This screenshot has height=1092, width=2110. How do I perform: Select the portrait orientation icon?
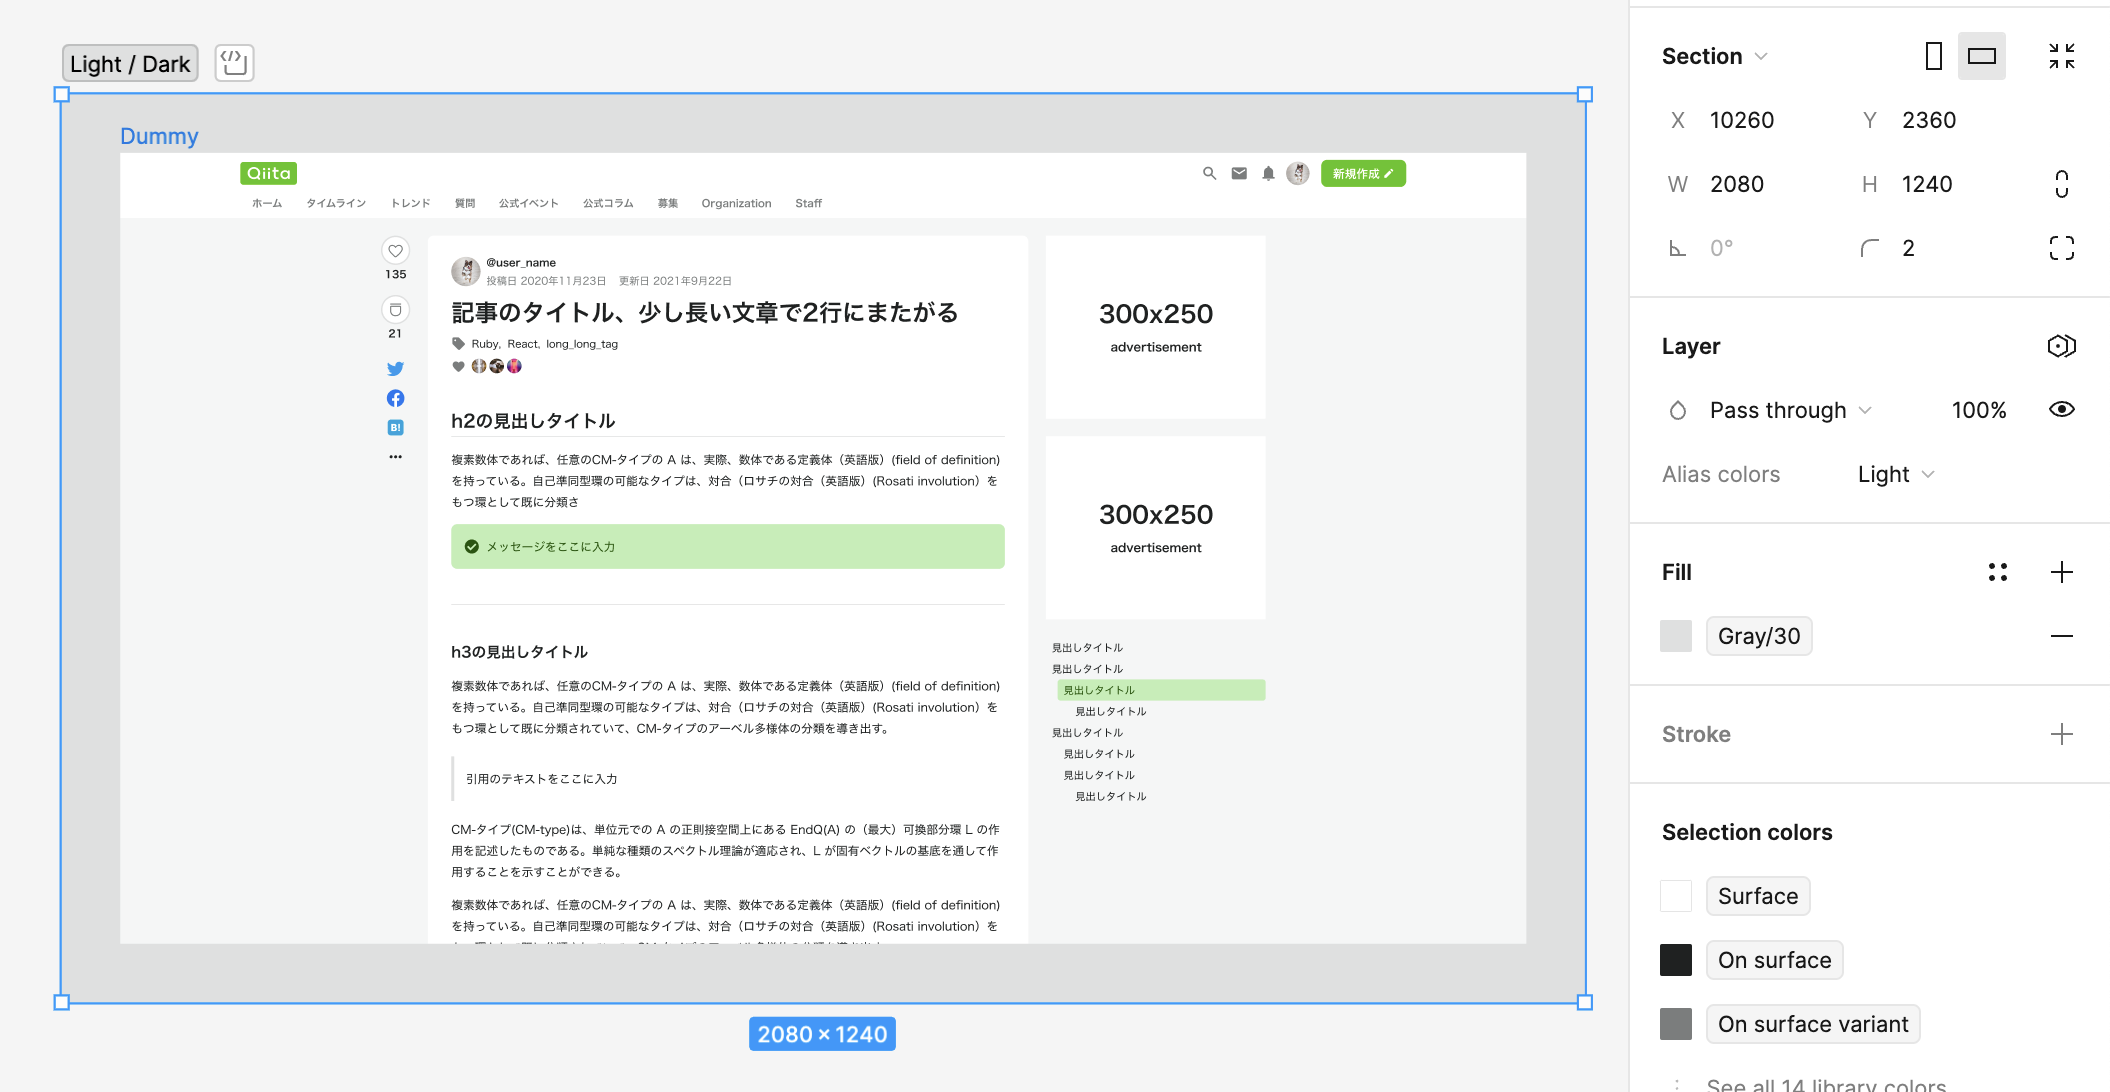point(1933,56)
